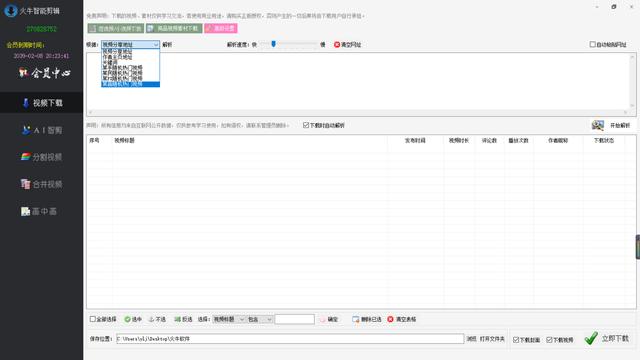Click the pink toolbar button
Screen dimensions: 640x360
(x=221, y=28)
